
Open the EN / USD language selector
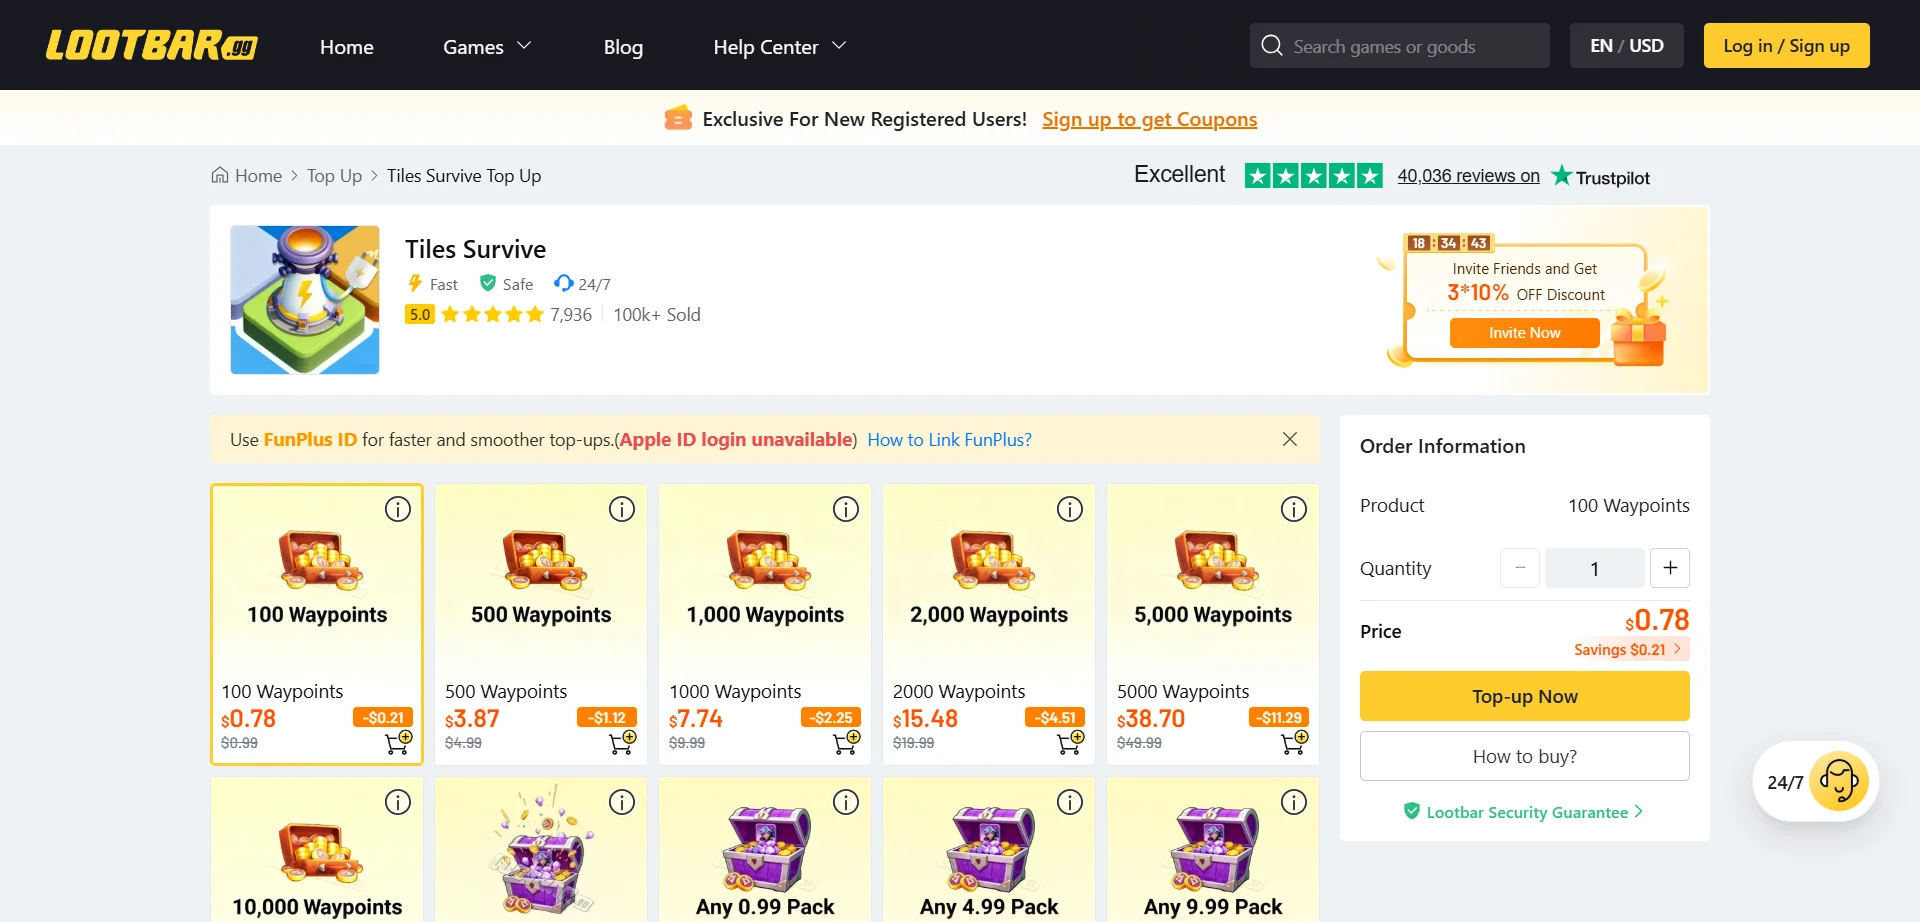[1626, 45]
